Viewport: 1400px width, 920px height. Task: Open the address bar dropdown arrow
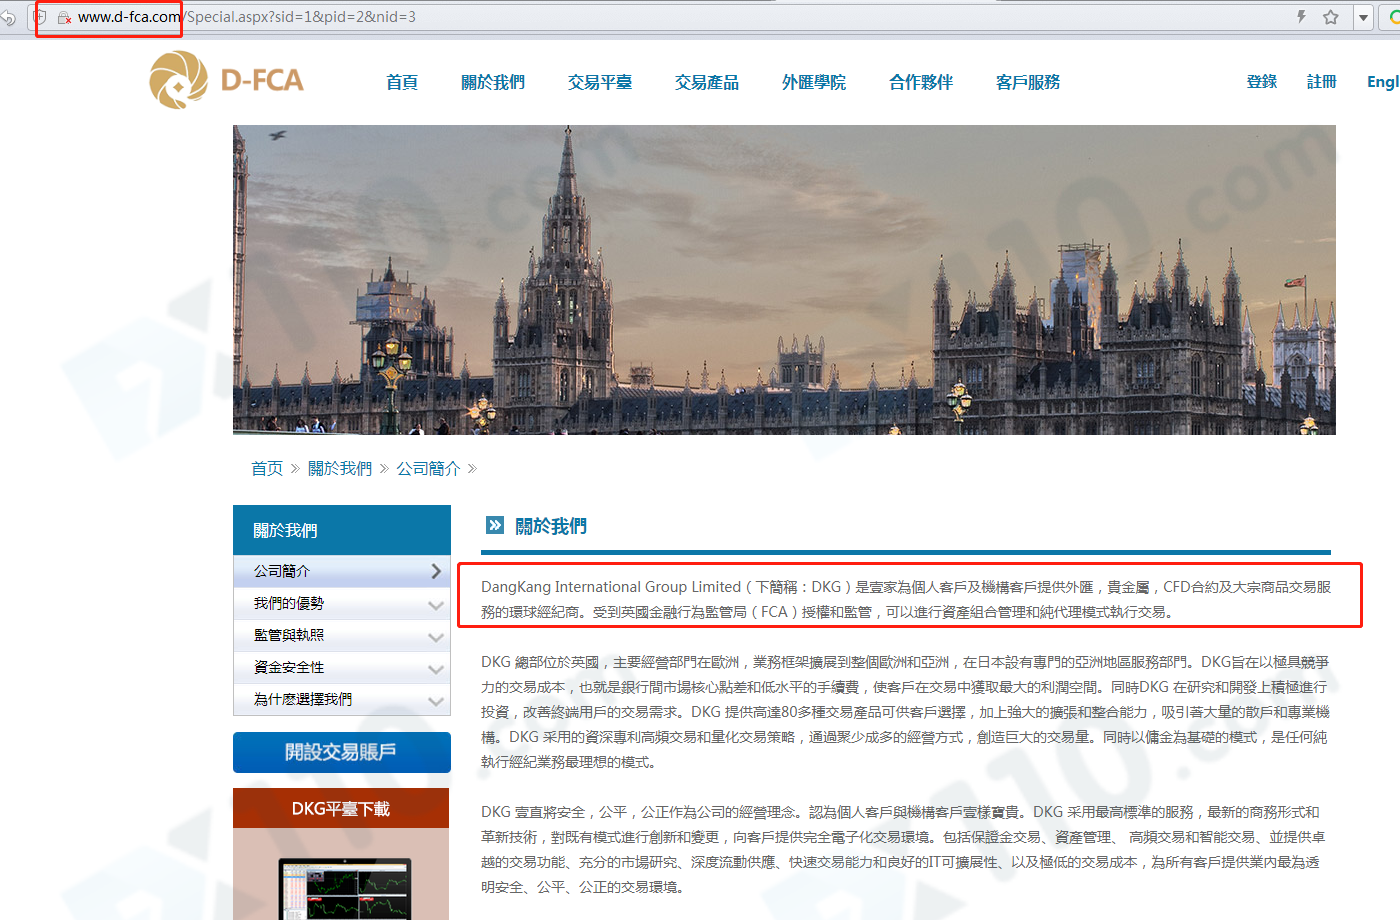[x=1363, y=17]
